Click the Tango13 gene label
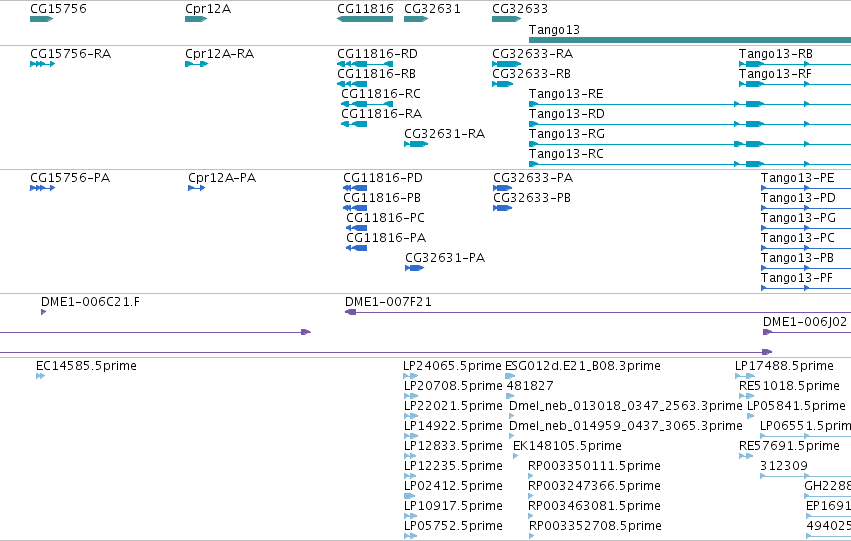The image size is (851, 541). pos(554,30)
